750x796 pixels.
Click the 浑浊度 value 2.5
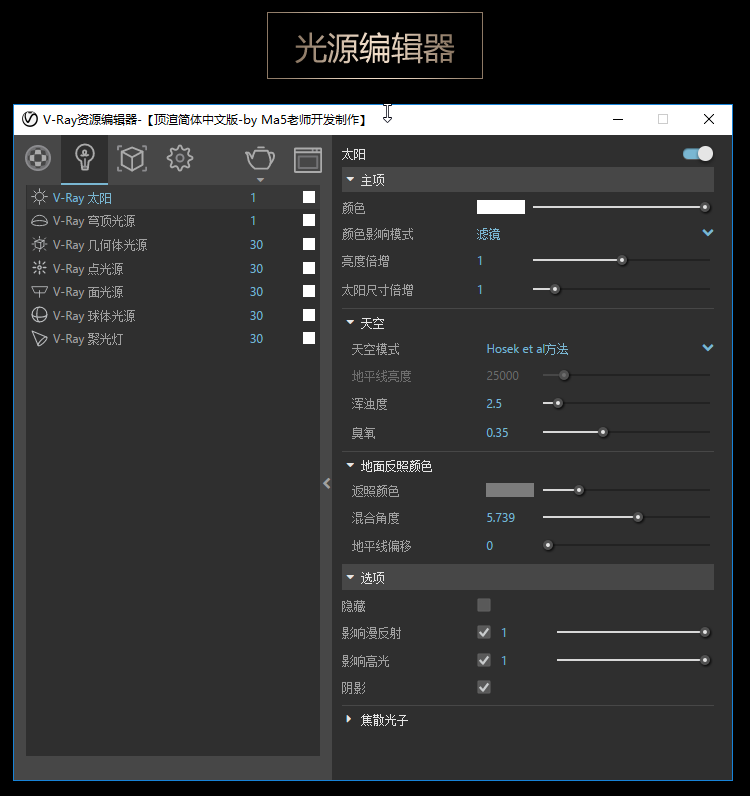pos(494,404)
